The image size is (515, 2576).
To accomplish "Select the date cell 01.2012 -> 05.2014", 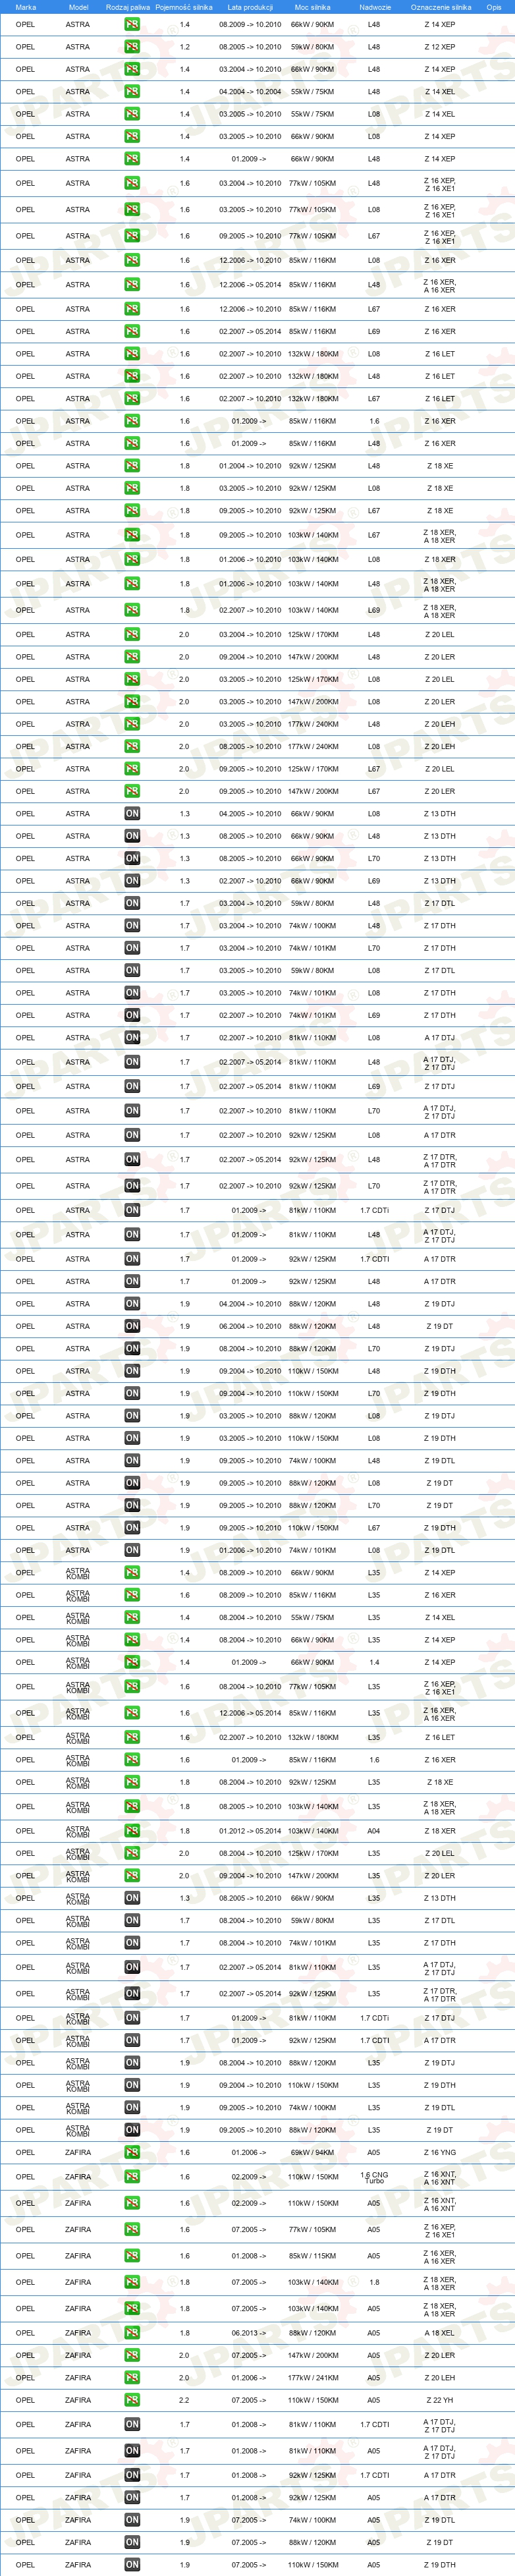I will pos(250,1831).
